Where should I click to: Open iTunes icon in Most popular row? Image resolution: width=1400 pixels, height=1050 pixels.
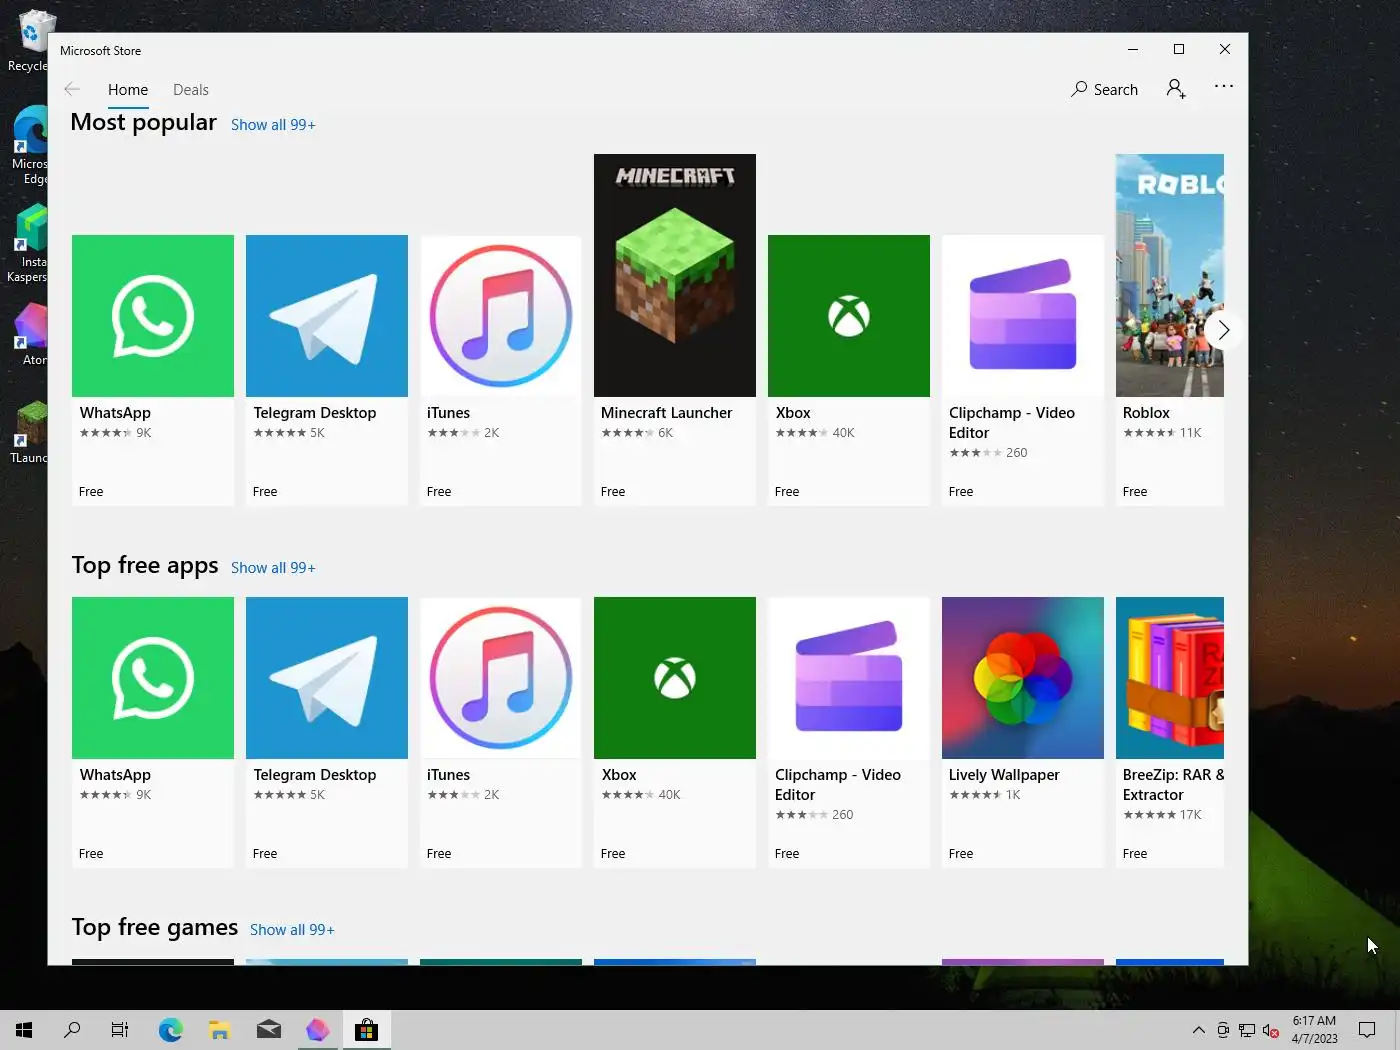pos(501,316)
